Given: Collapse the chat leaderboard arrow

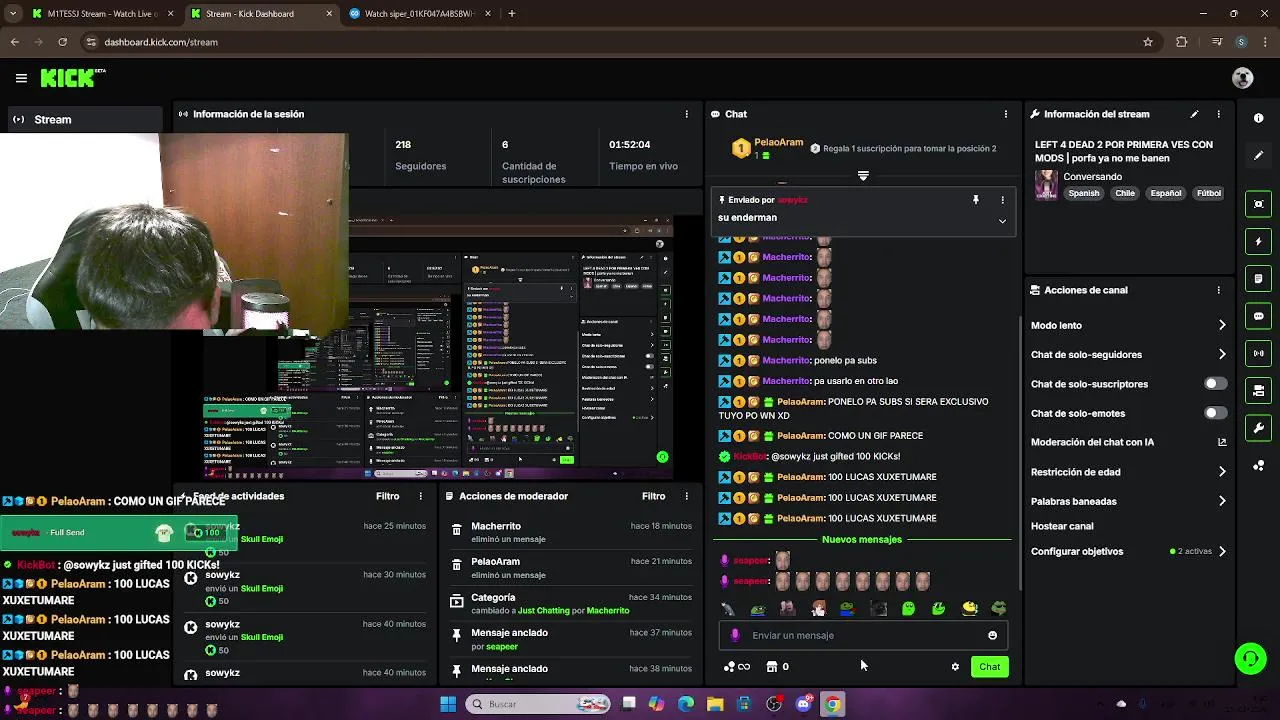Looking at the screenshot, I should pos(863,176).
